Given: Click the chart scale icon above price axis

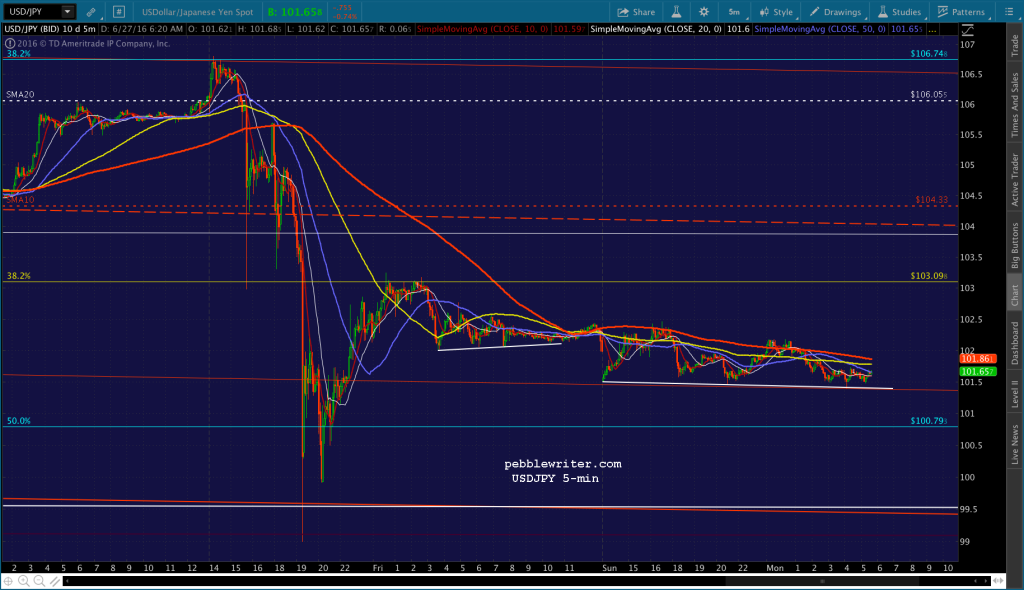Looking at the screenshot, I should click(967, 30).
